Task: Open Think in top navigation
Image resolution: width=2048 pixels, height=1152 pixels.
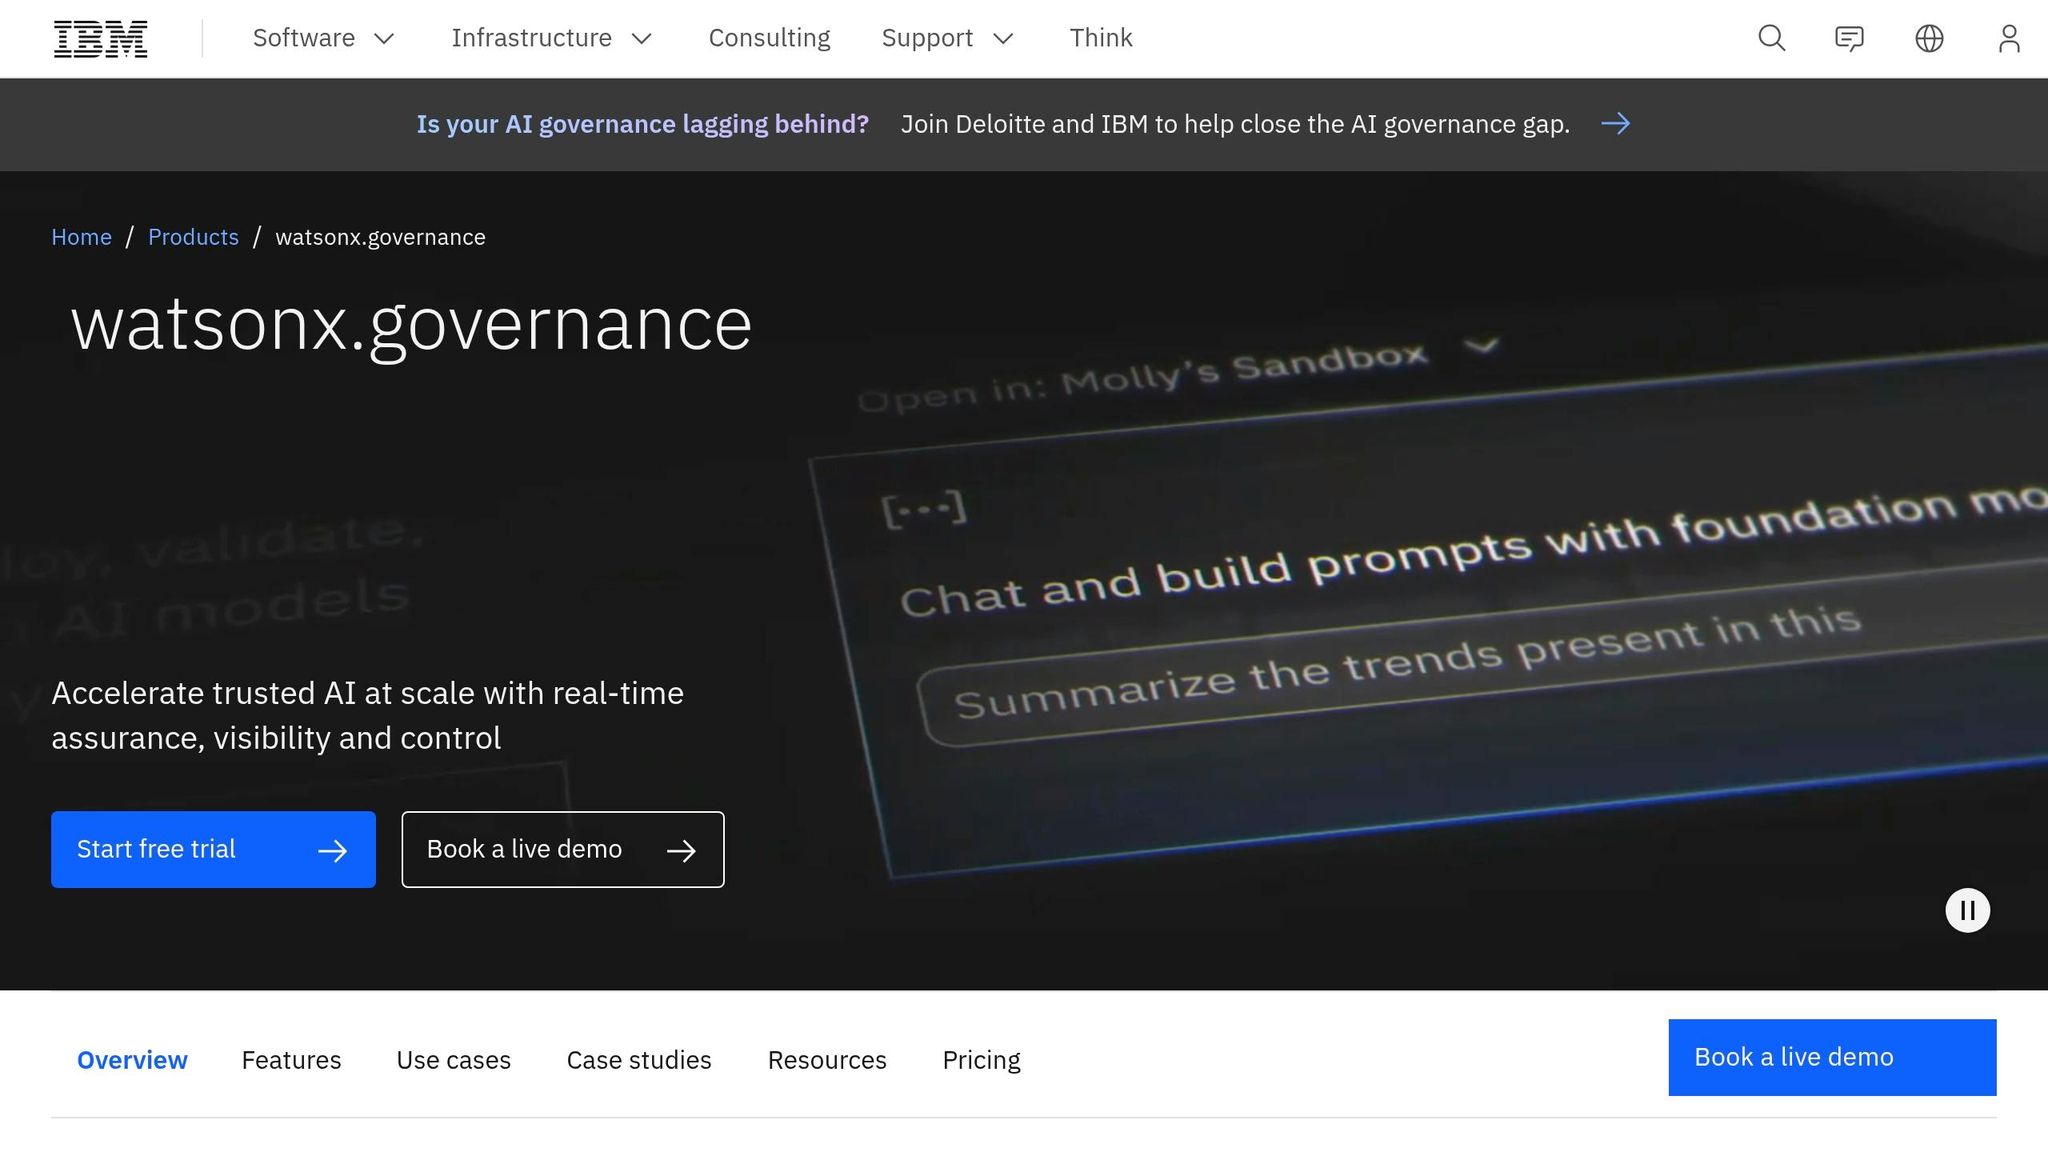Action: tap(1100, 38)
